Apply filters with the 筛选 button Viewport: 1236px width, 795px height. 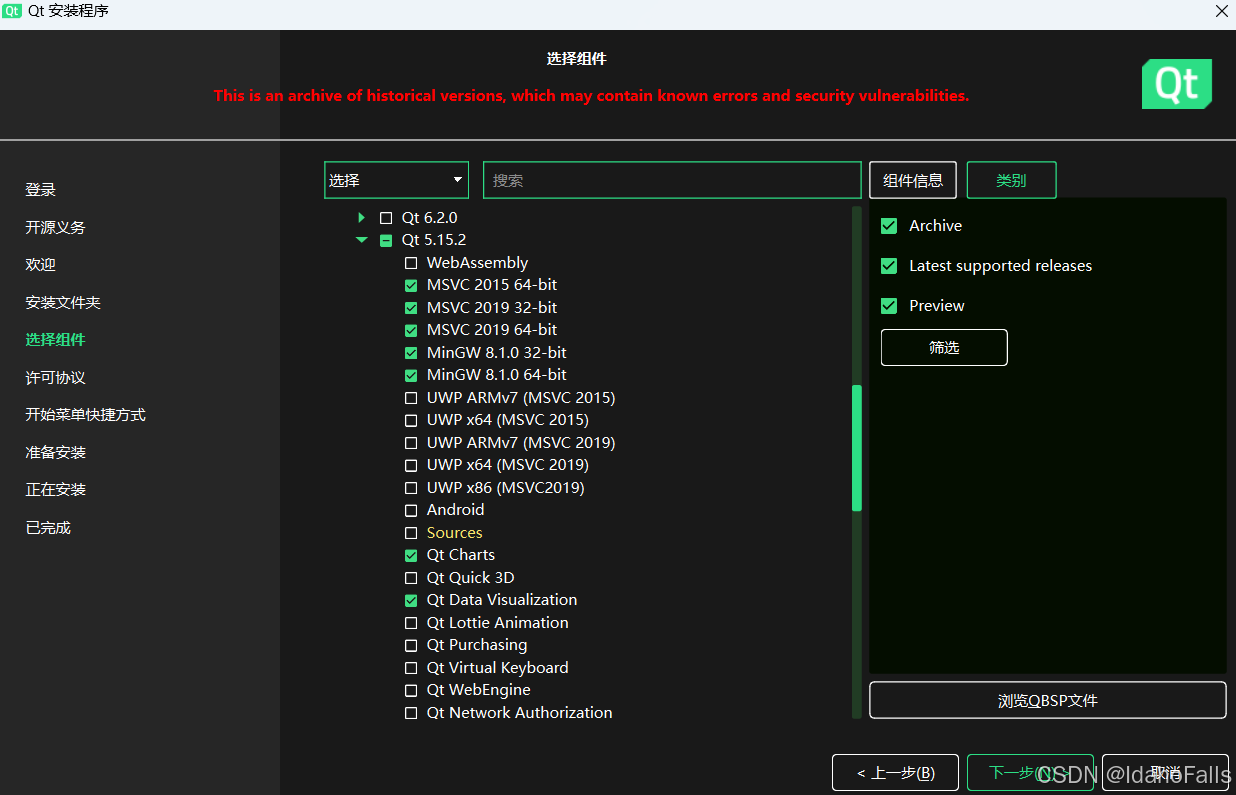click(944, 347)
